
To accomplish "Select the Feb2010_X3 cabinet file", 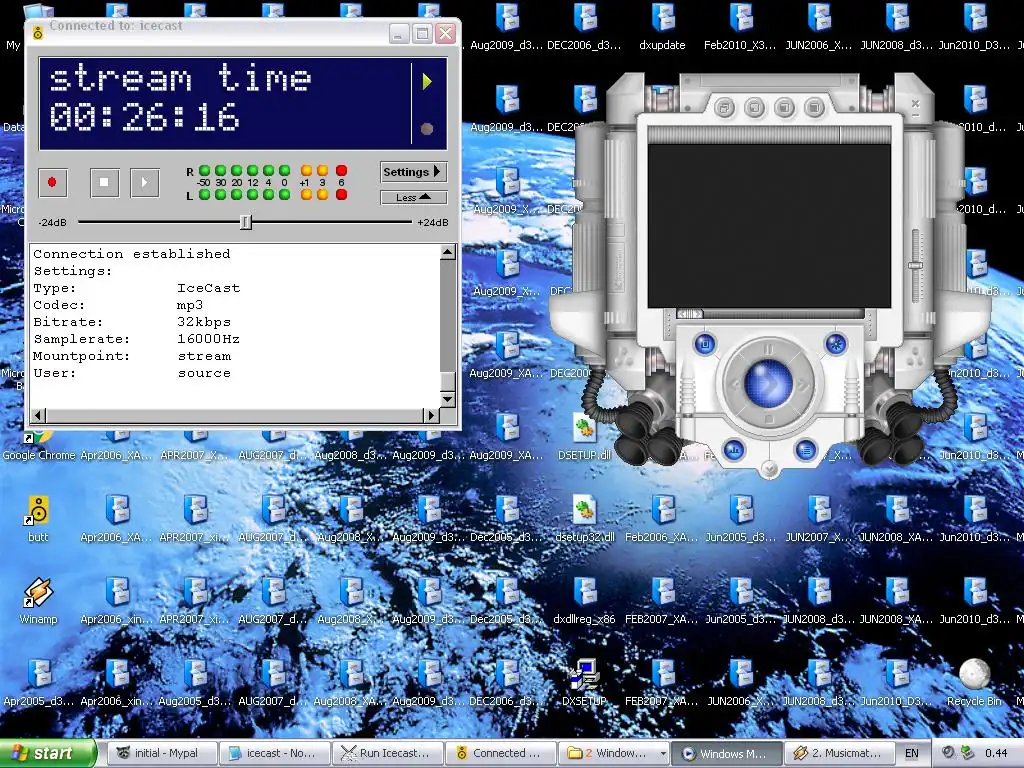I will tap(741, 27).
